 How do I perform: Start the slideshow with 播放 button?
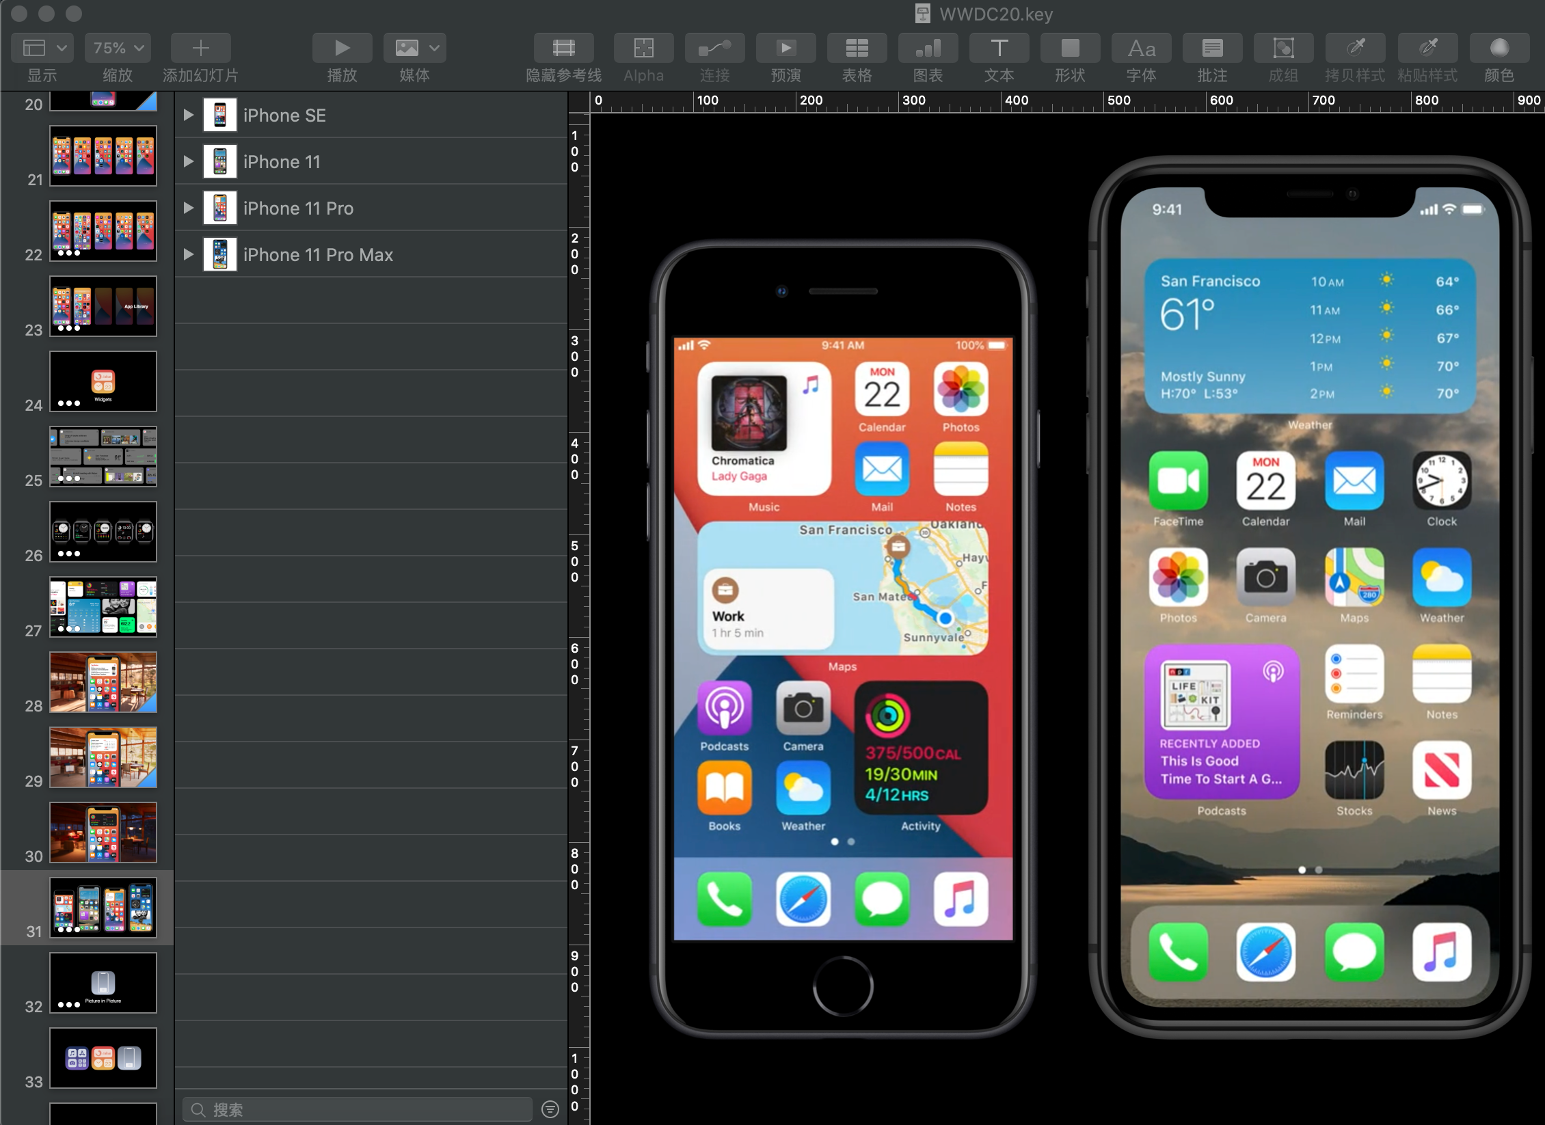pos(342,48)
